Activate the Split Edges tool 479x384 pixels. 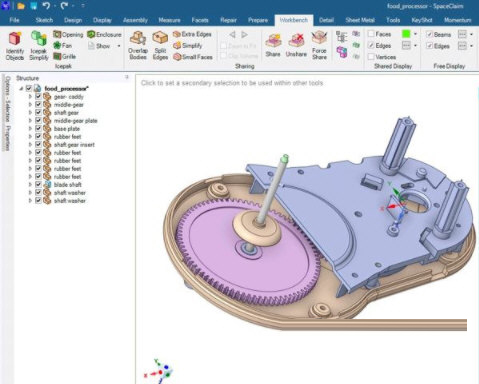pyautogui.click(x=160, y=46)
